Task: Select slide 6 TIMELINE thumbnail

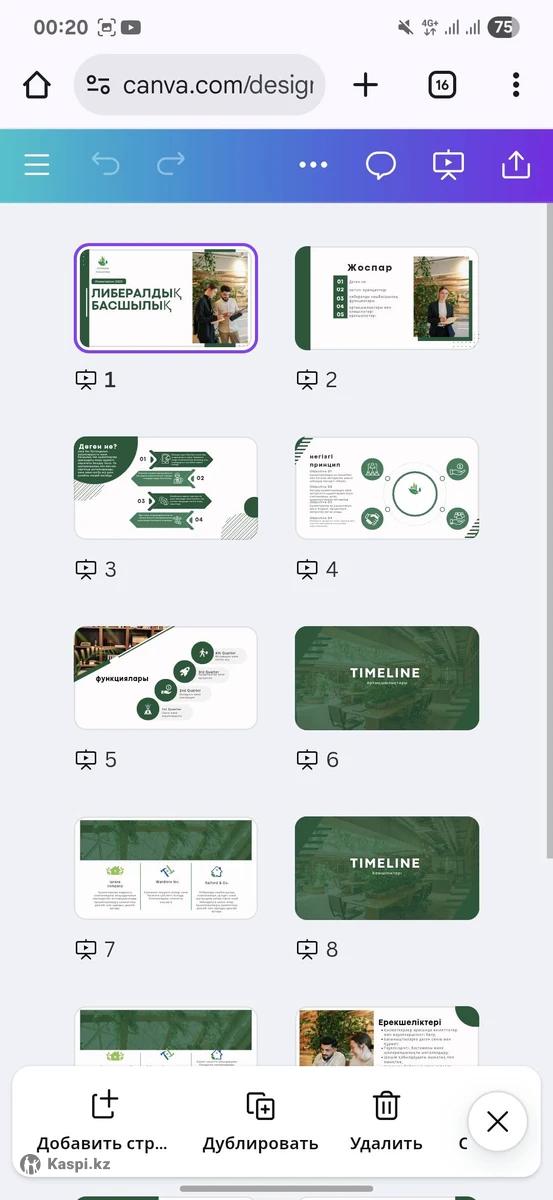Action: (x=387, y=678)
